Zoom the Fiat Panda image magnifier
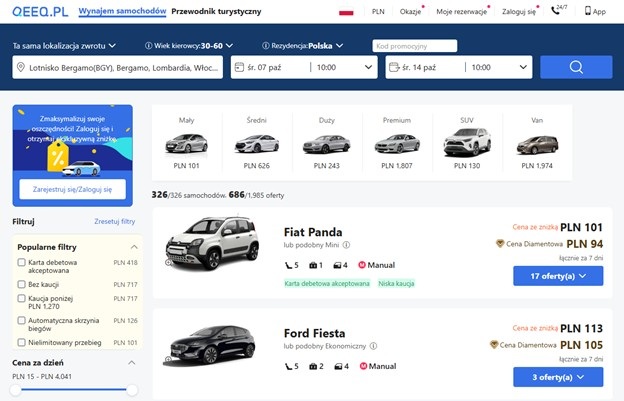Screen dimensions: 624x401 coord(168,263)
